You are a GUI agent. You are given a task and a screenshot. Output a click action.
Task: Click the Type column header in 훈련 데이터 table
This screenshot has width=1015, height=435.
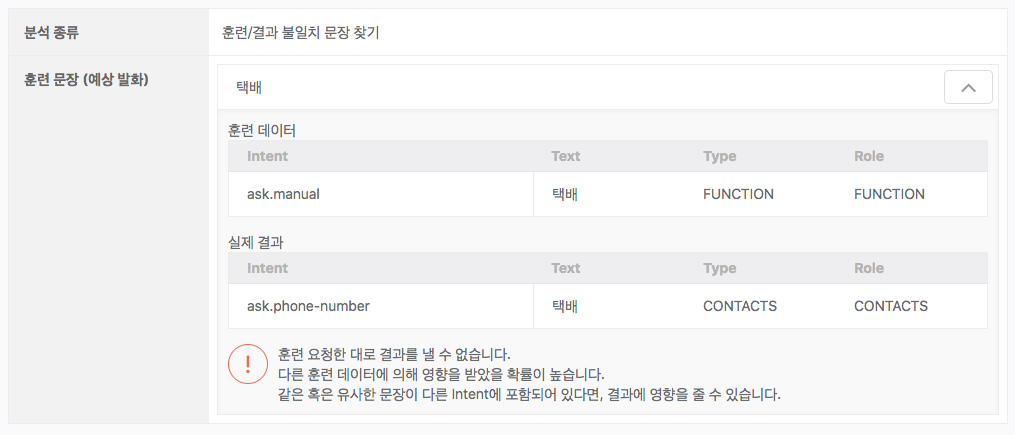click(x=719, y=156)
